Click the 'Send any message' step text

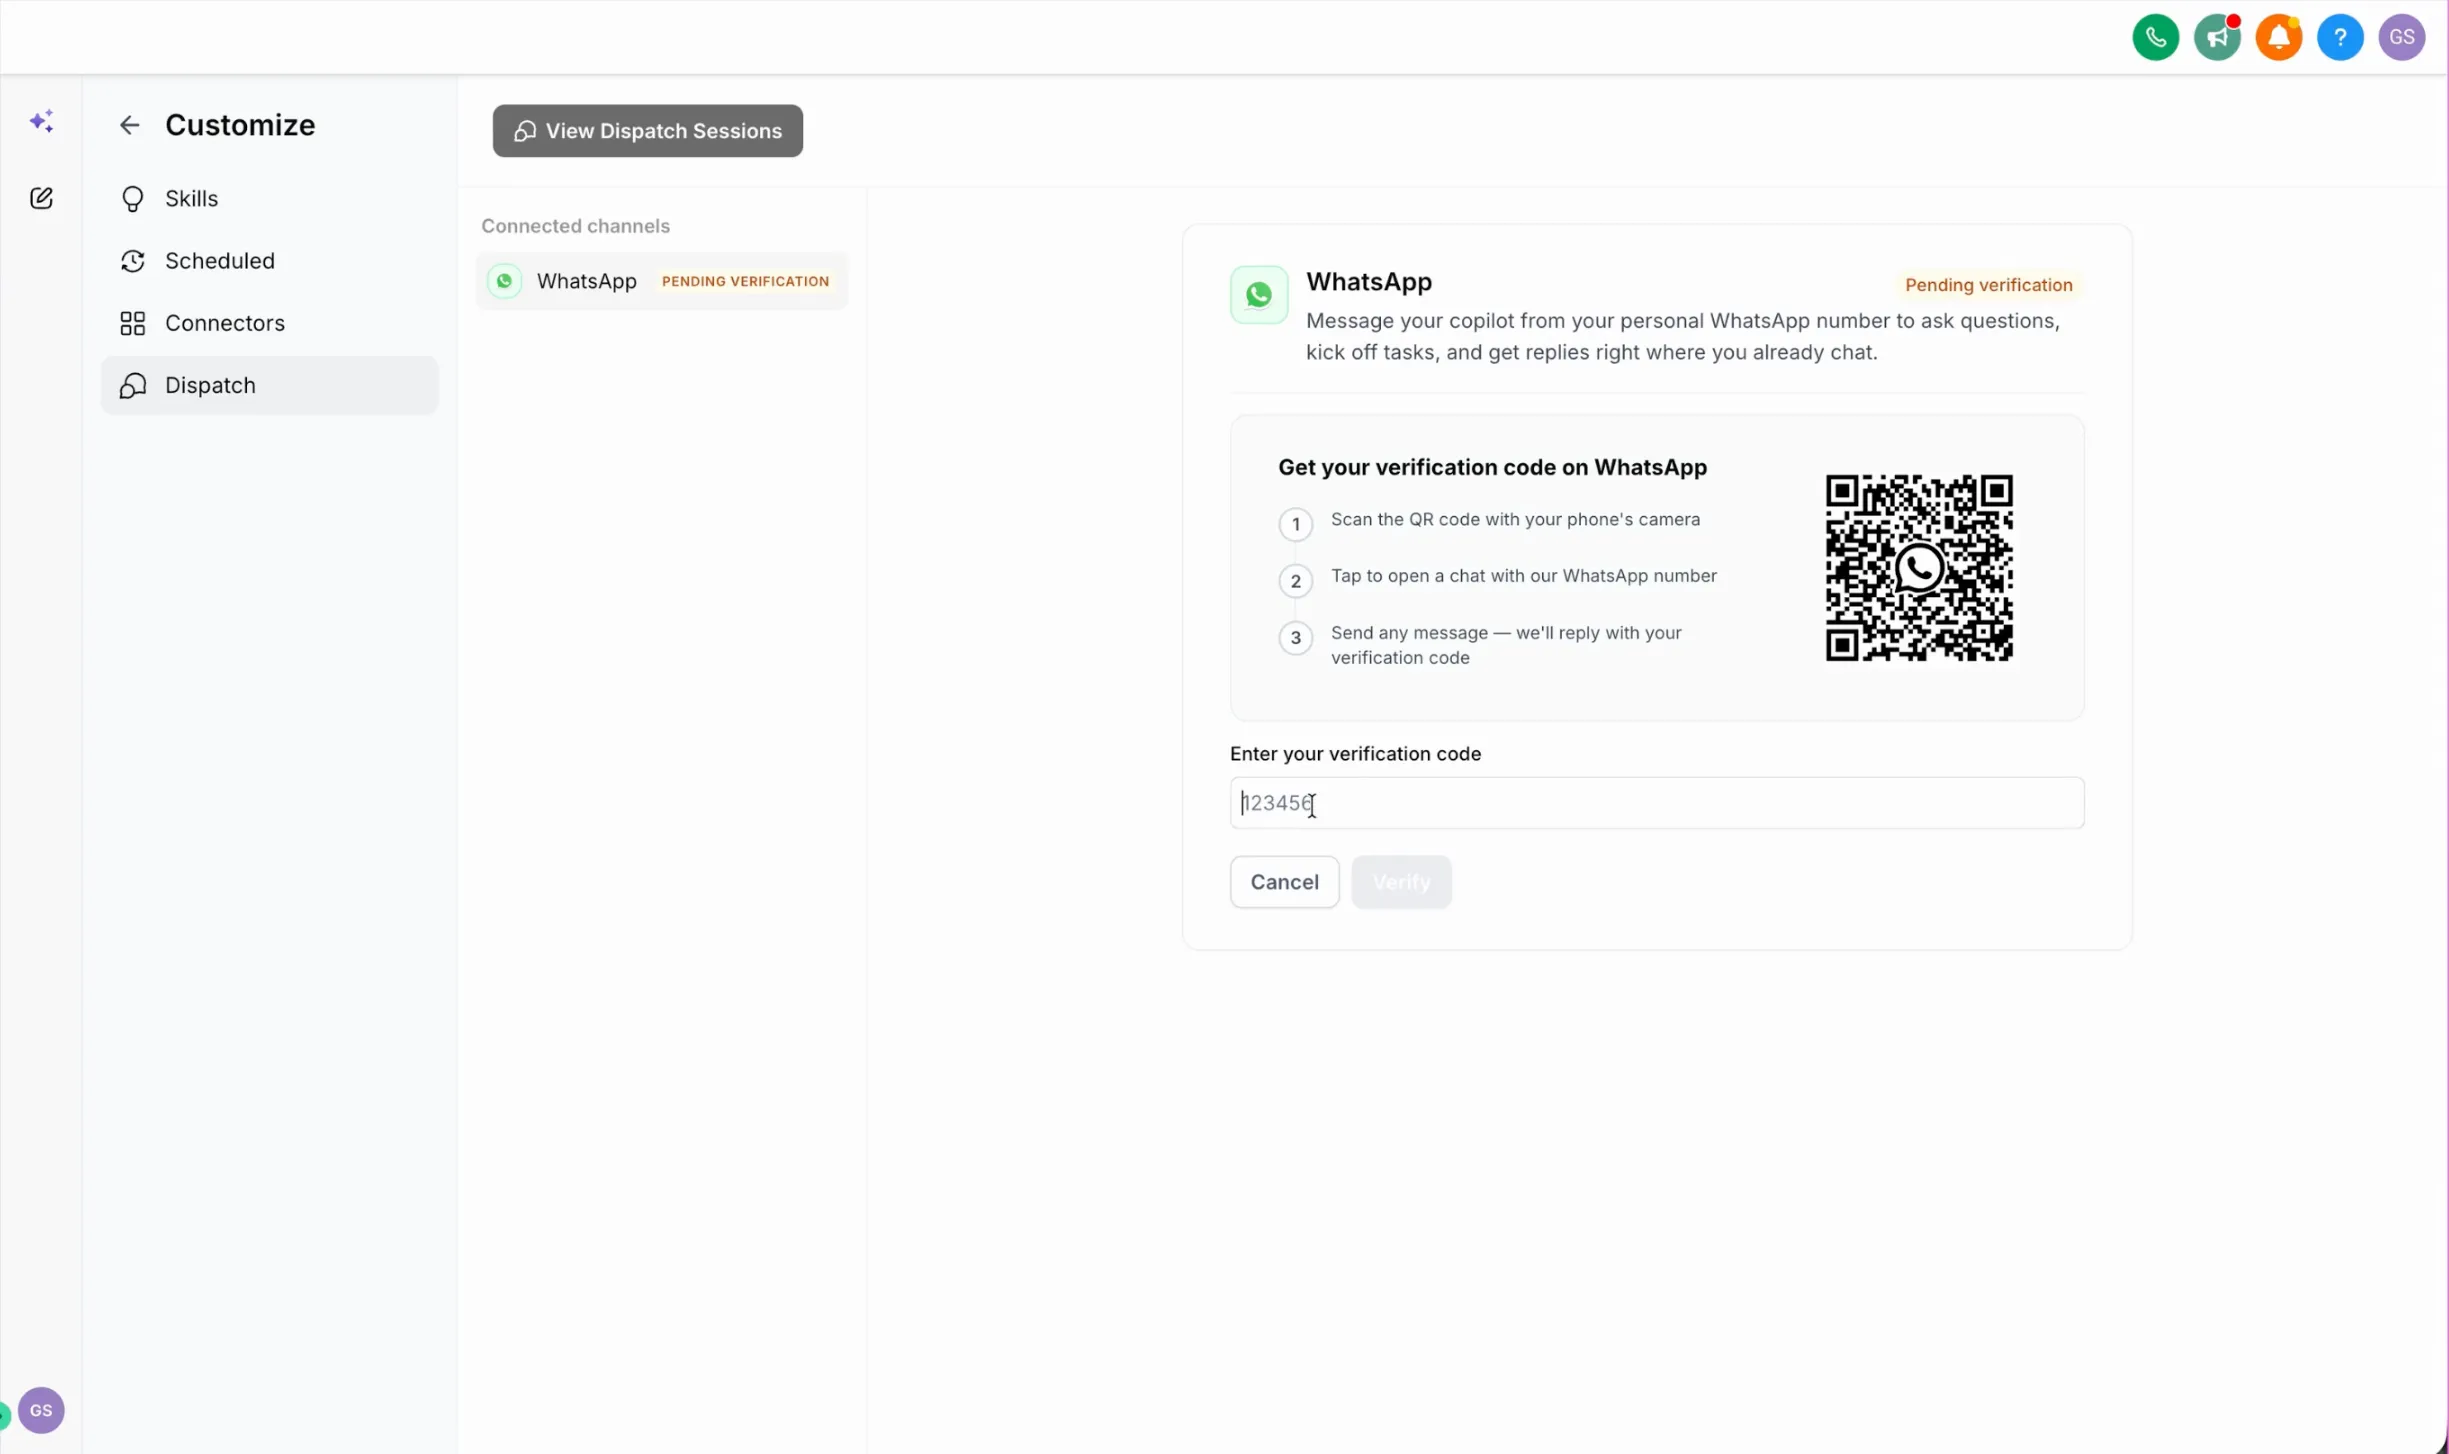coord(1506,645)
